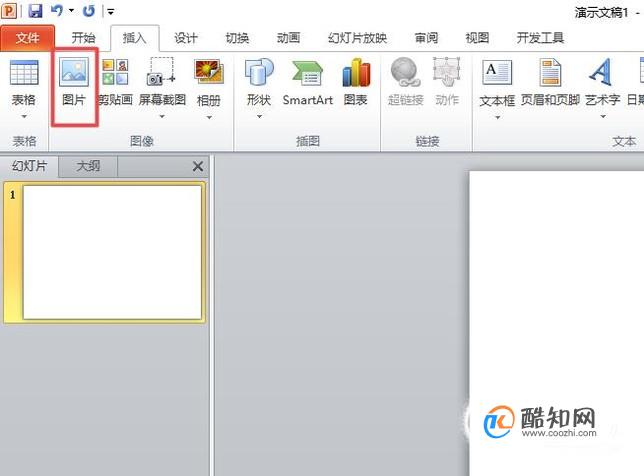This screenshot has height=476, width=644.
Task: Expand the Photo Album (相册) dropdown arrow
Action: (x=209, y=117)
